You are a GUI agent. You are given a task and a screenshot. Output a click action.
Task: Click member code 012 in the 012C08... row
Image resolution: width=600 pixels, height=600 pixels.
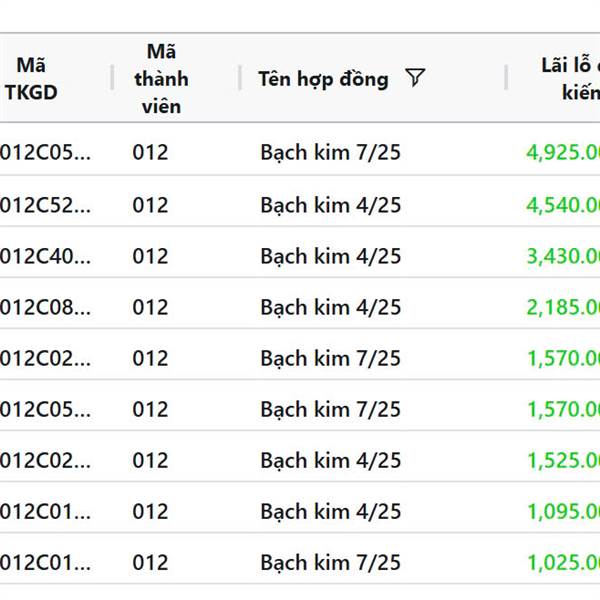(x=150, y=307)
